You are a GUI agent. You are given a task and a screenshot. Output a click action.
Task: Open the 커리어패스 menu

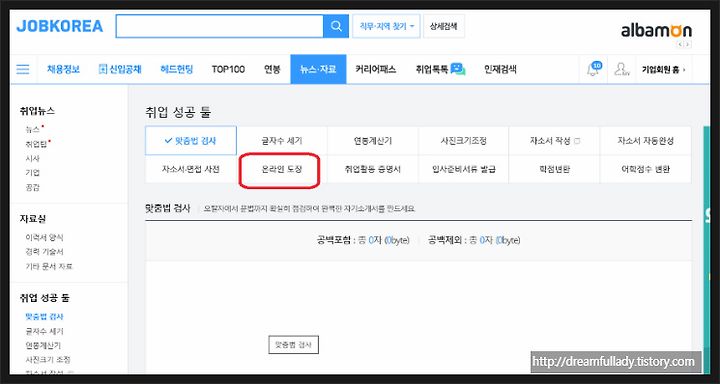tap(376, 69)
